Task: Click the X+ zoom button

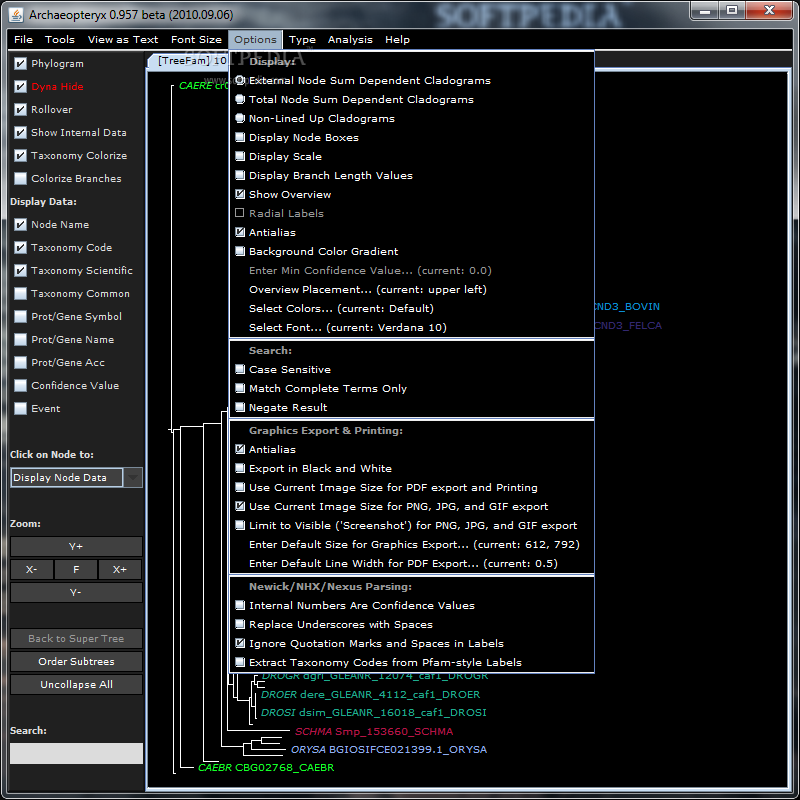Action: (120, 569)
